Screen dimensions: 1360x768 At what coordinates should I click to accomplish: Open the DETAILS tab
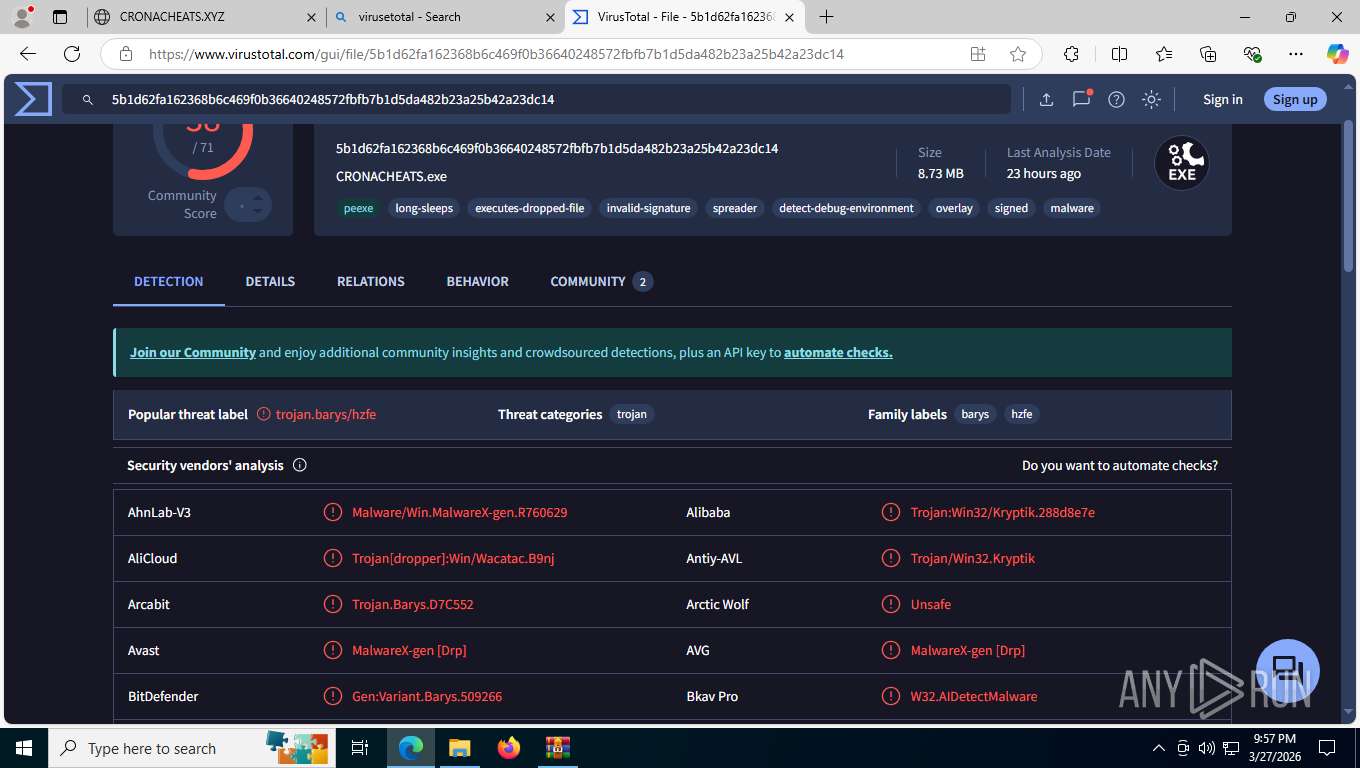270,282
